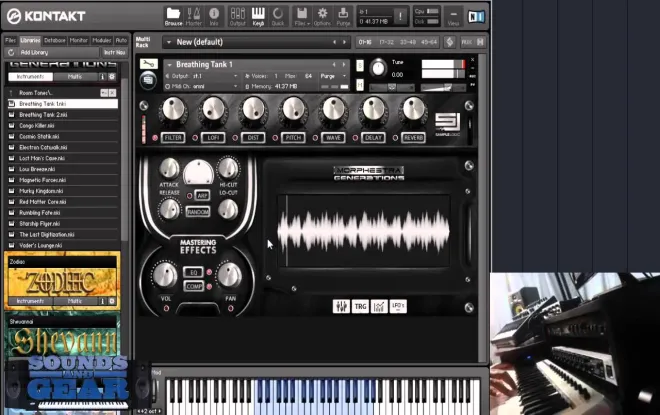660x415 pixels.
Task: Open the Midi Ch omni dropdown
Action: tap(202, 86)
